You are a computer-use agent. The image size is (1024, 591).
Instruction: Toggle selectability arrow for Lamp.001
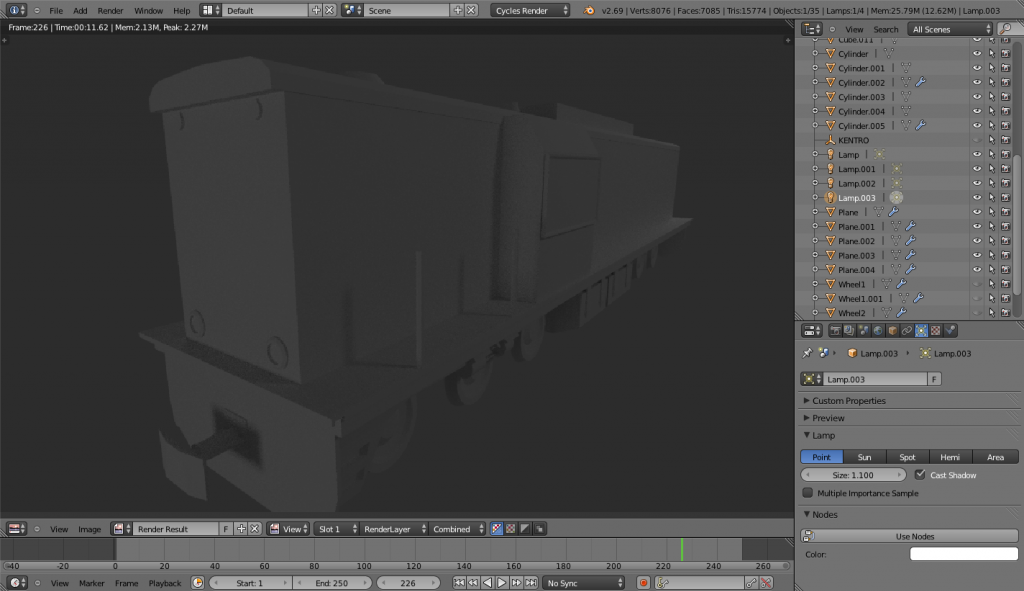(991, 168)
